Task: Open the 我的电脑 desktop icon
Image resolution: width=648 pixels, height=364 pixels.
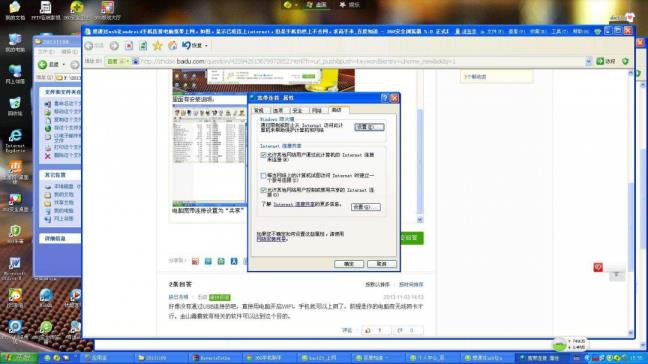Action: click(x=15, y=43)
